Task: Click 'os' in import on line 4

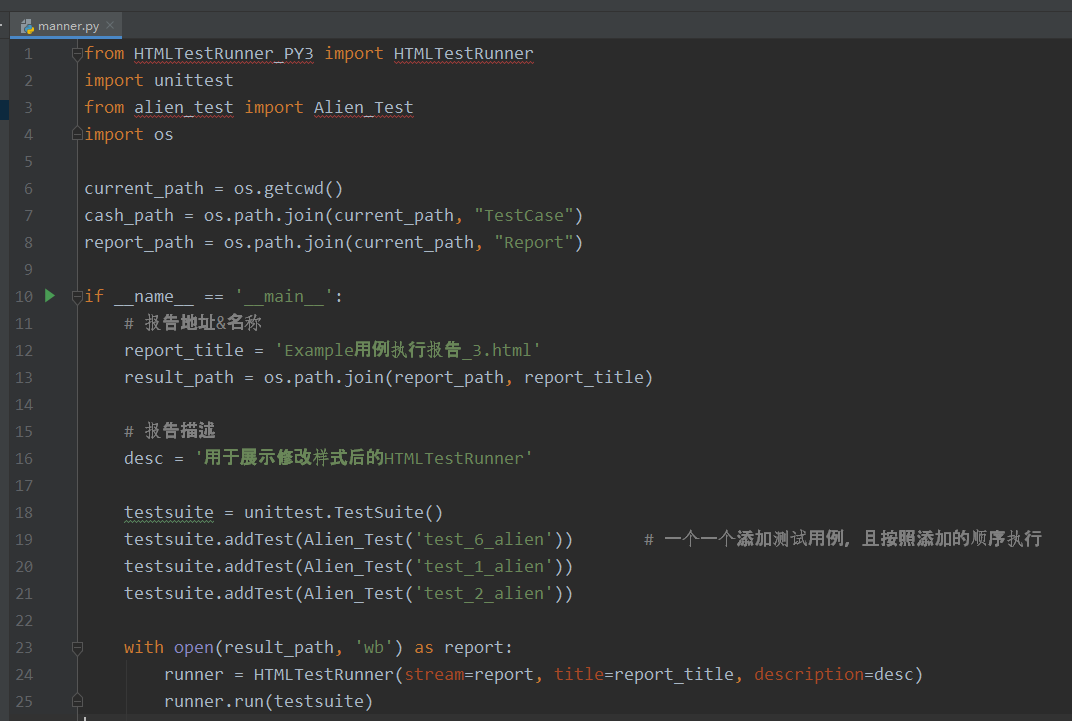Action: tap(163, 135)
